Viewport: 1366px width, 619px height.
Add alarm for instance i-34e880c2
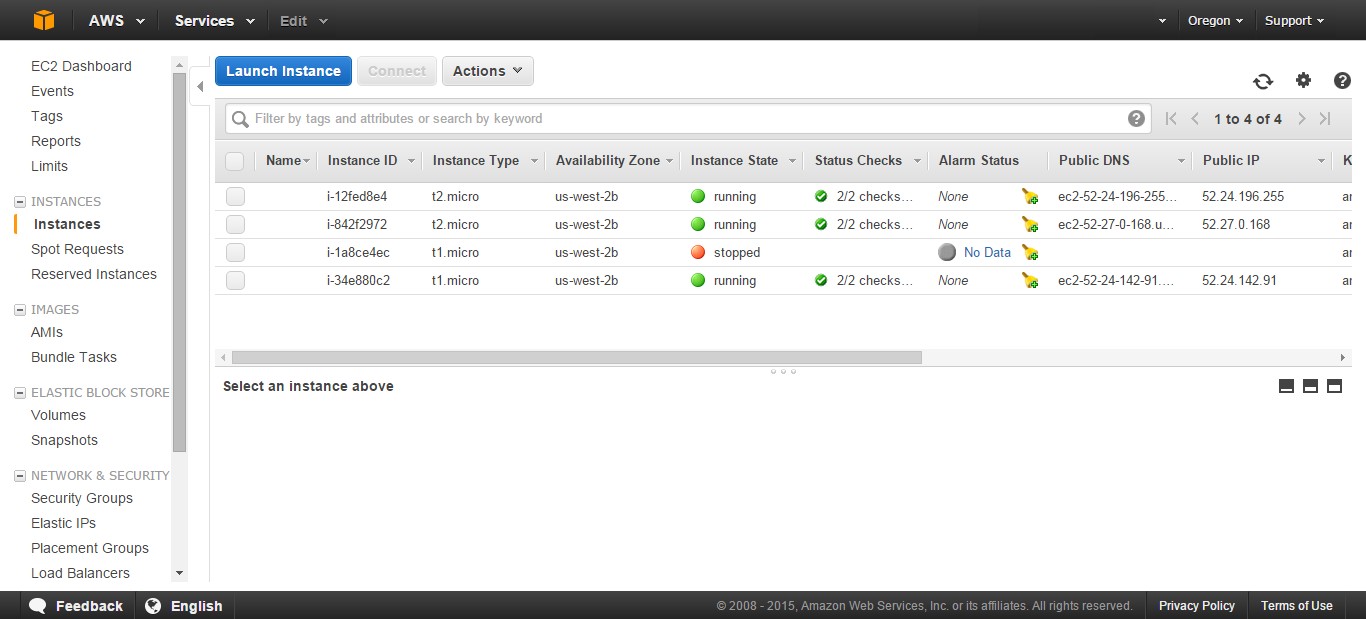tap(1030, 281)
